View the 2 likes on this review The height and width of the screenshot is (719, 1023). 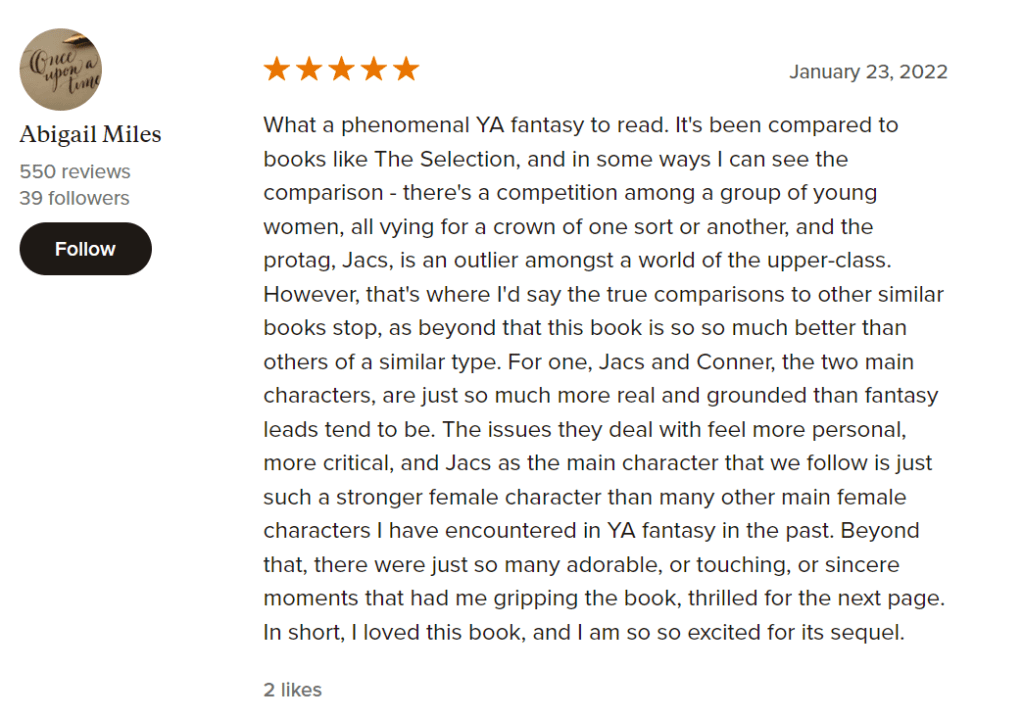(293, 689)
